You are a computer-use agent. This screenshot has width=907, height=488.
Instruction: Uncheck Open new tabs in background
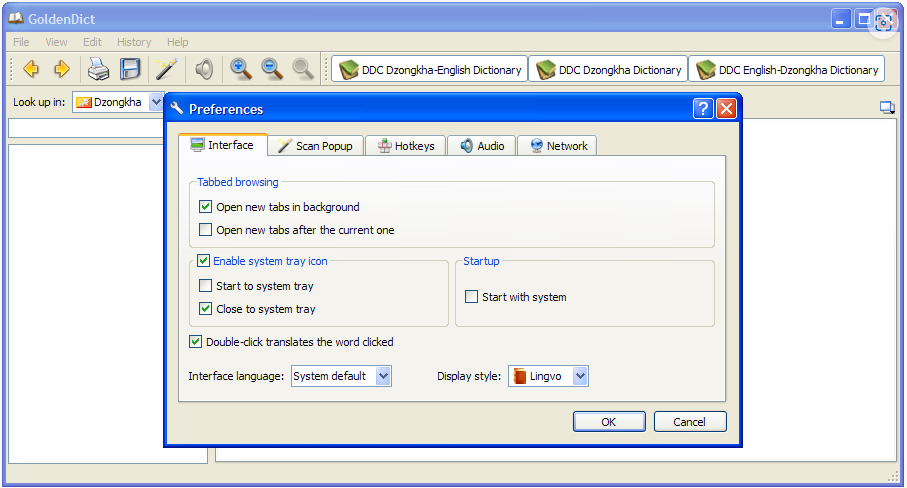coord(206,207)
